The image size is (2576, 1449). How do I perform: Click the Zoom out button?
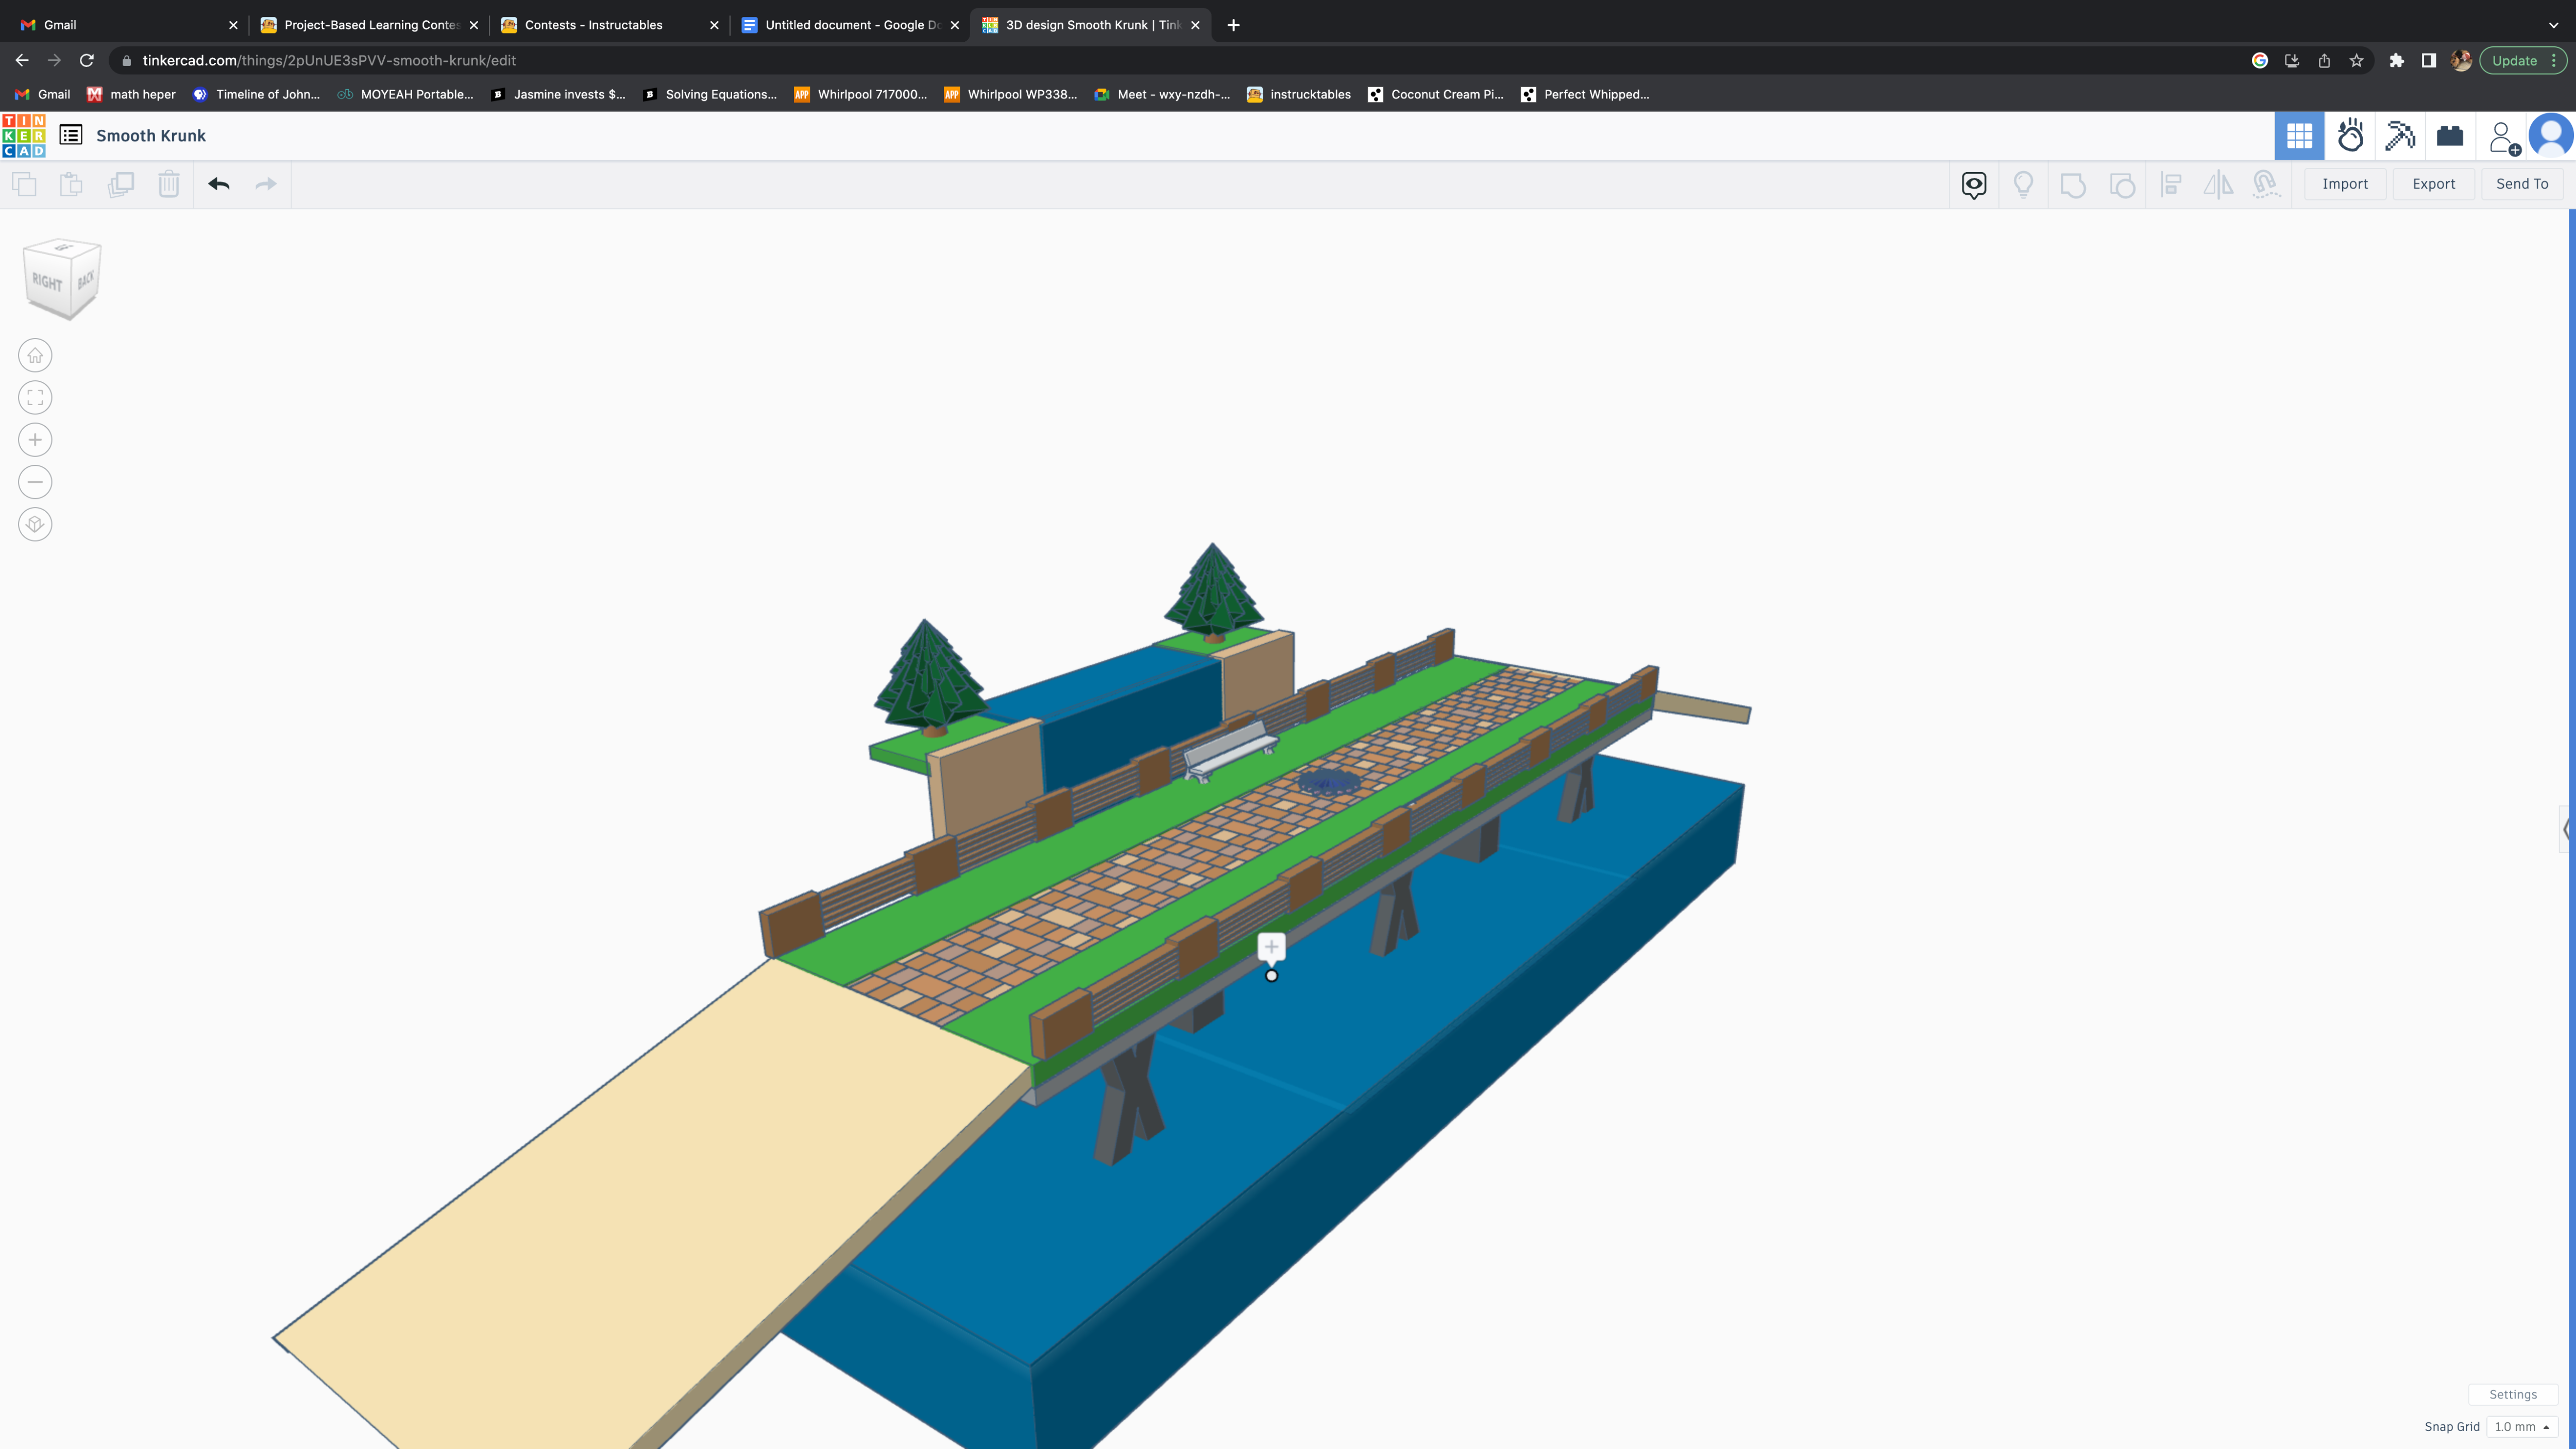pyautogui.click(x=35, y=482)
